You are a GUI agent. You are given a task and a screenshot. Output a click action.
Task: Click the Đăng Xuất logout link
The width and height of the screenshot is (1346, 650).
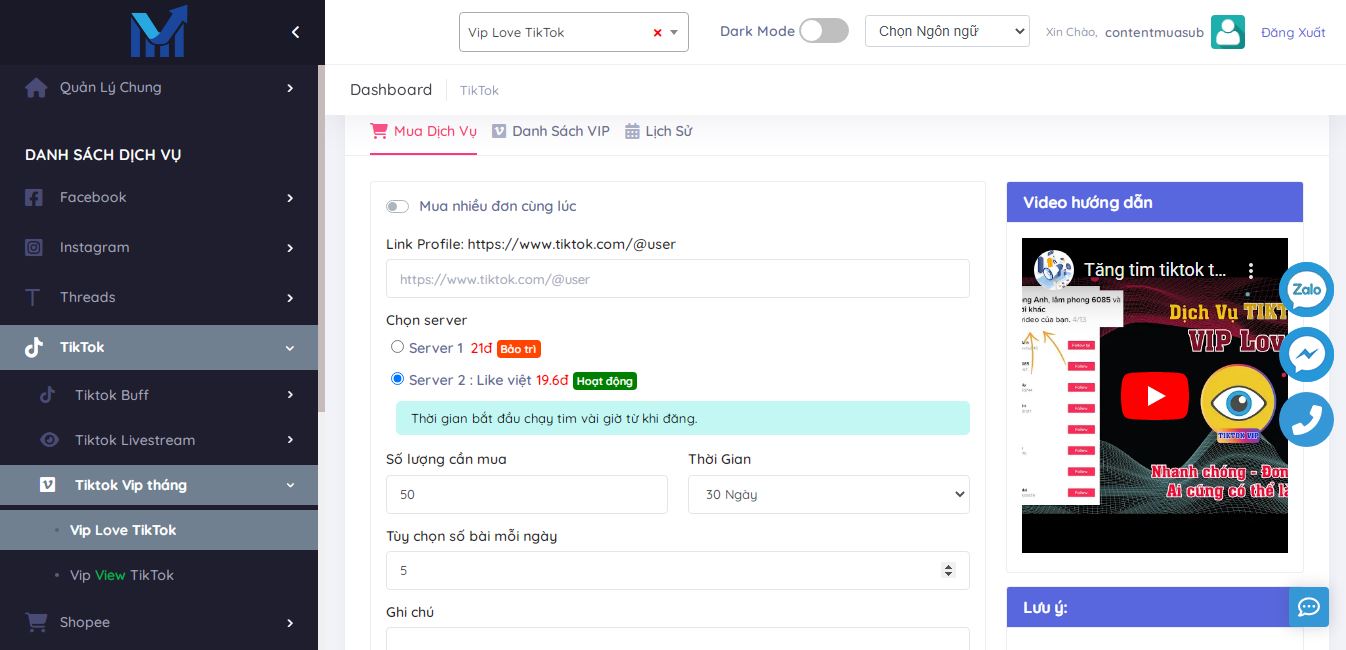(x=1293, y=33)
